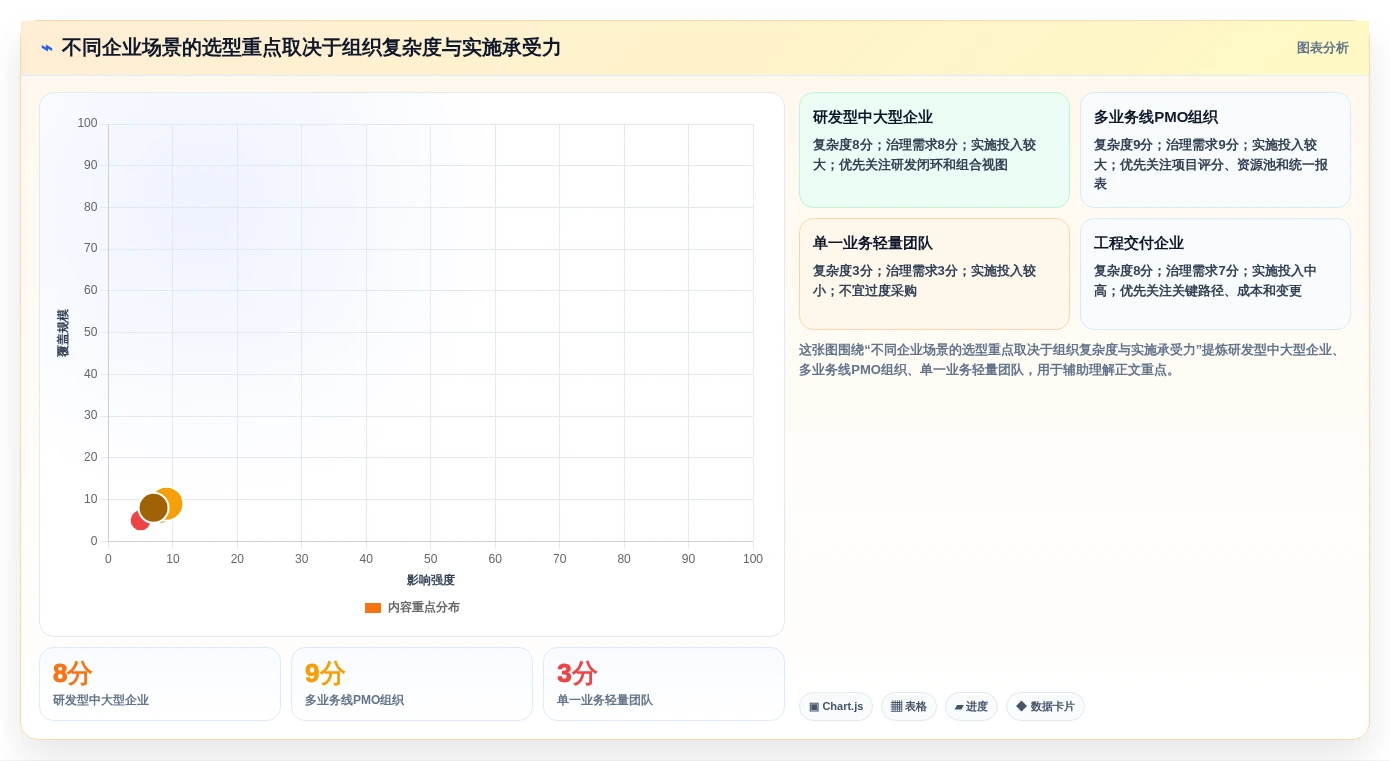
Task: Select the 9分 多业务线PMO组织 stat card
Action: 412,684
